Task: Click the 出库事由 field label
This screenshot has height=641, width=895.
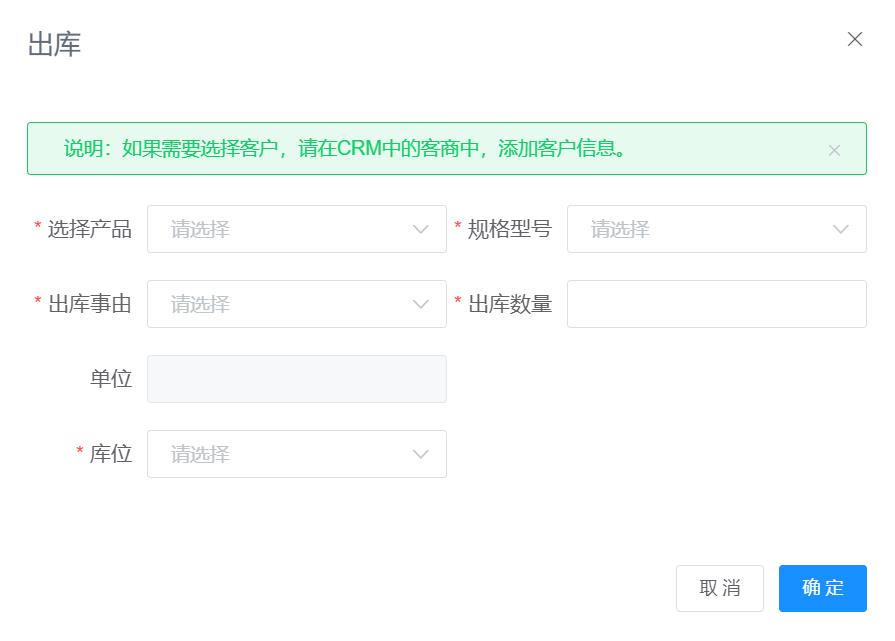Action: pos(90,304)
